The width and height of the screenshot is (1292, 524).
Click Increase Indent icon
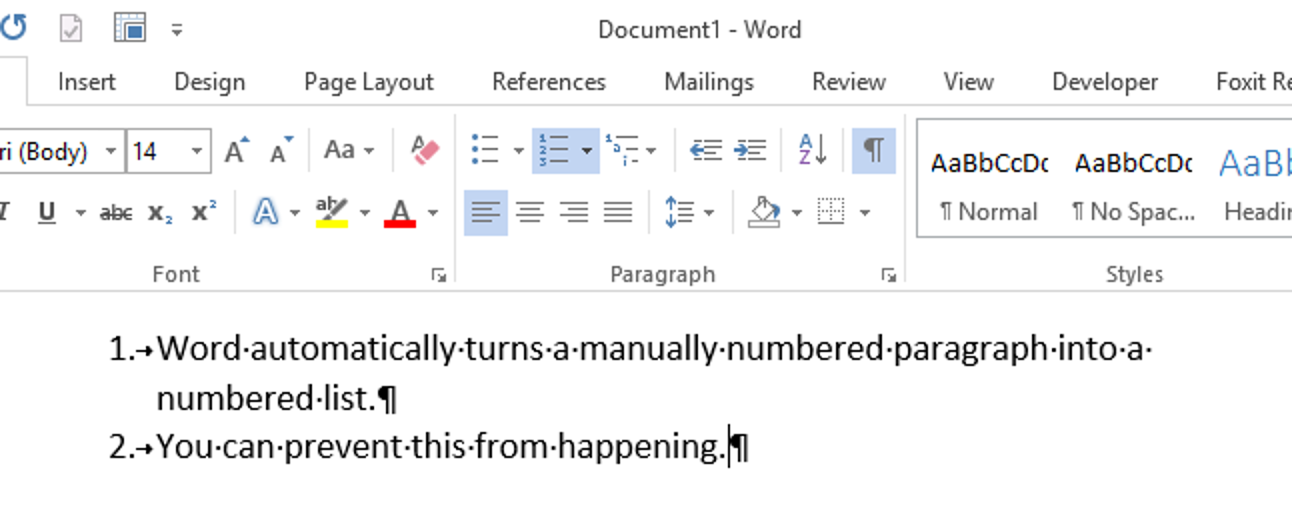749,151
